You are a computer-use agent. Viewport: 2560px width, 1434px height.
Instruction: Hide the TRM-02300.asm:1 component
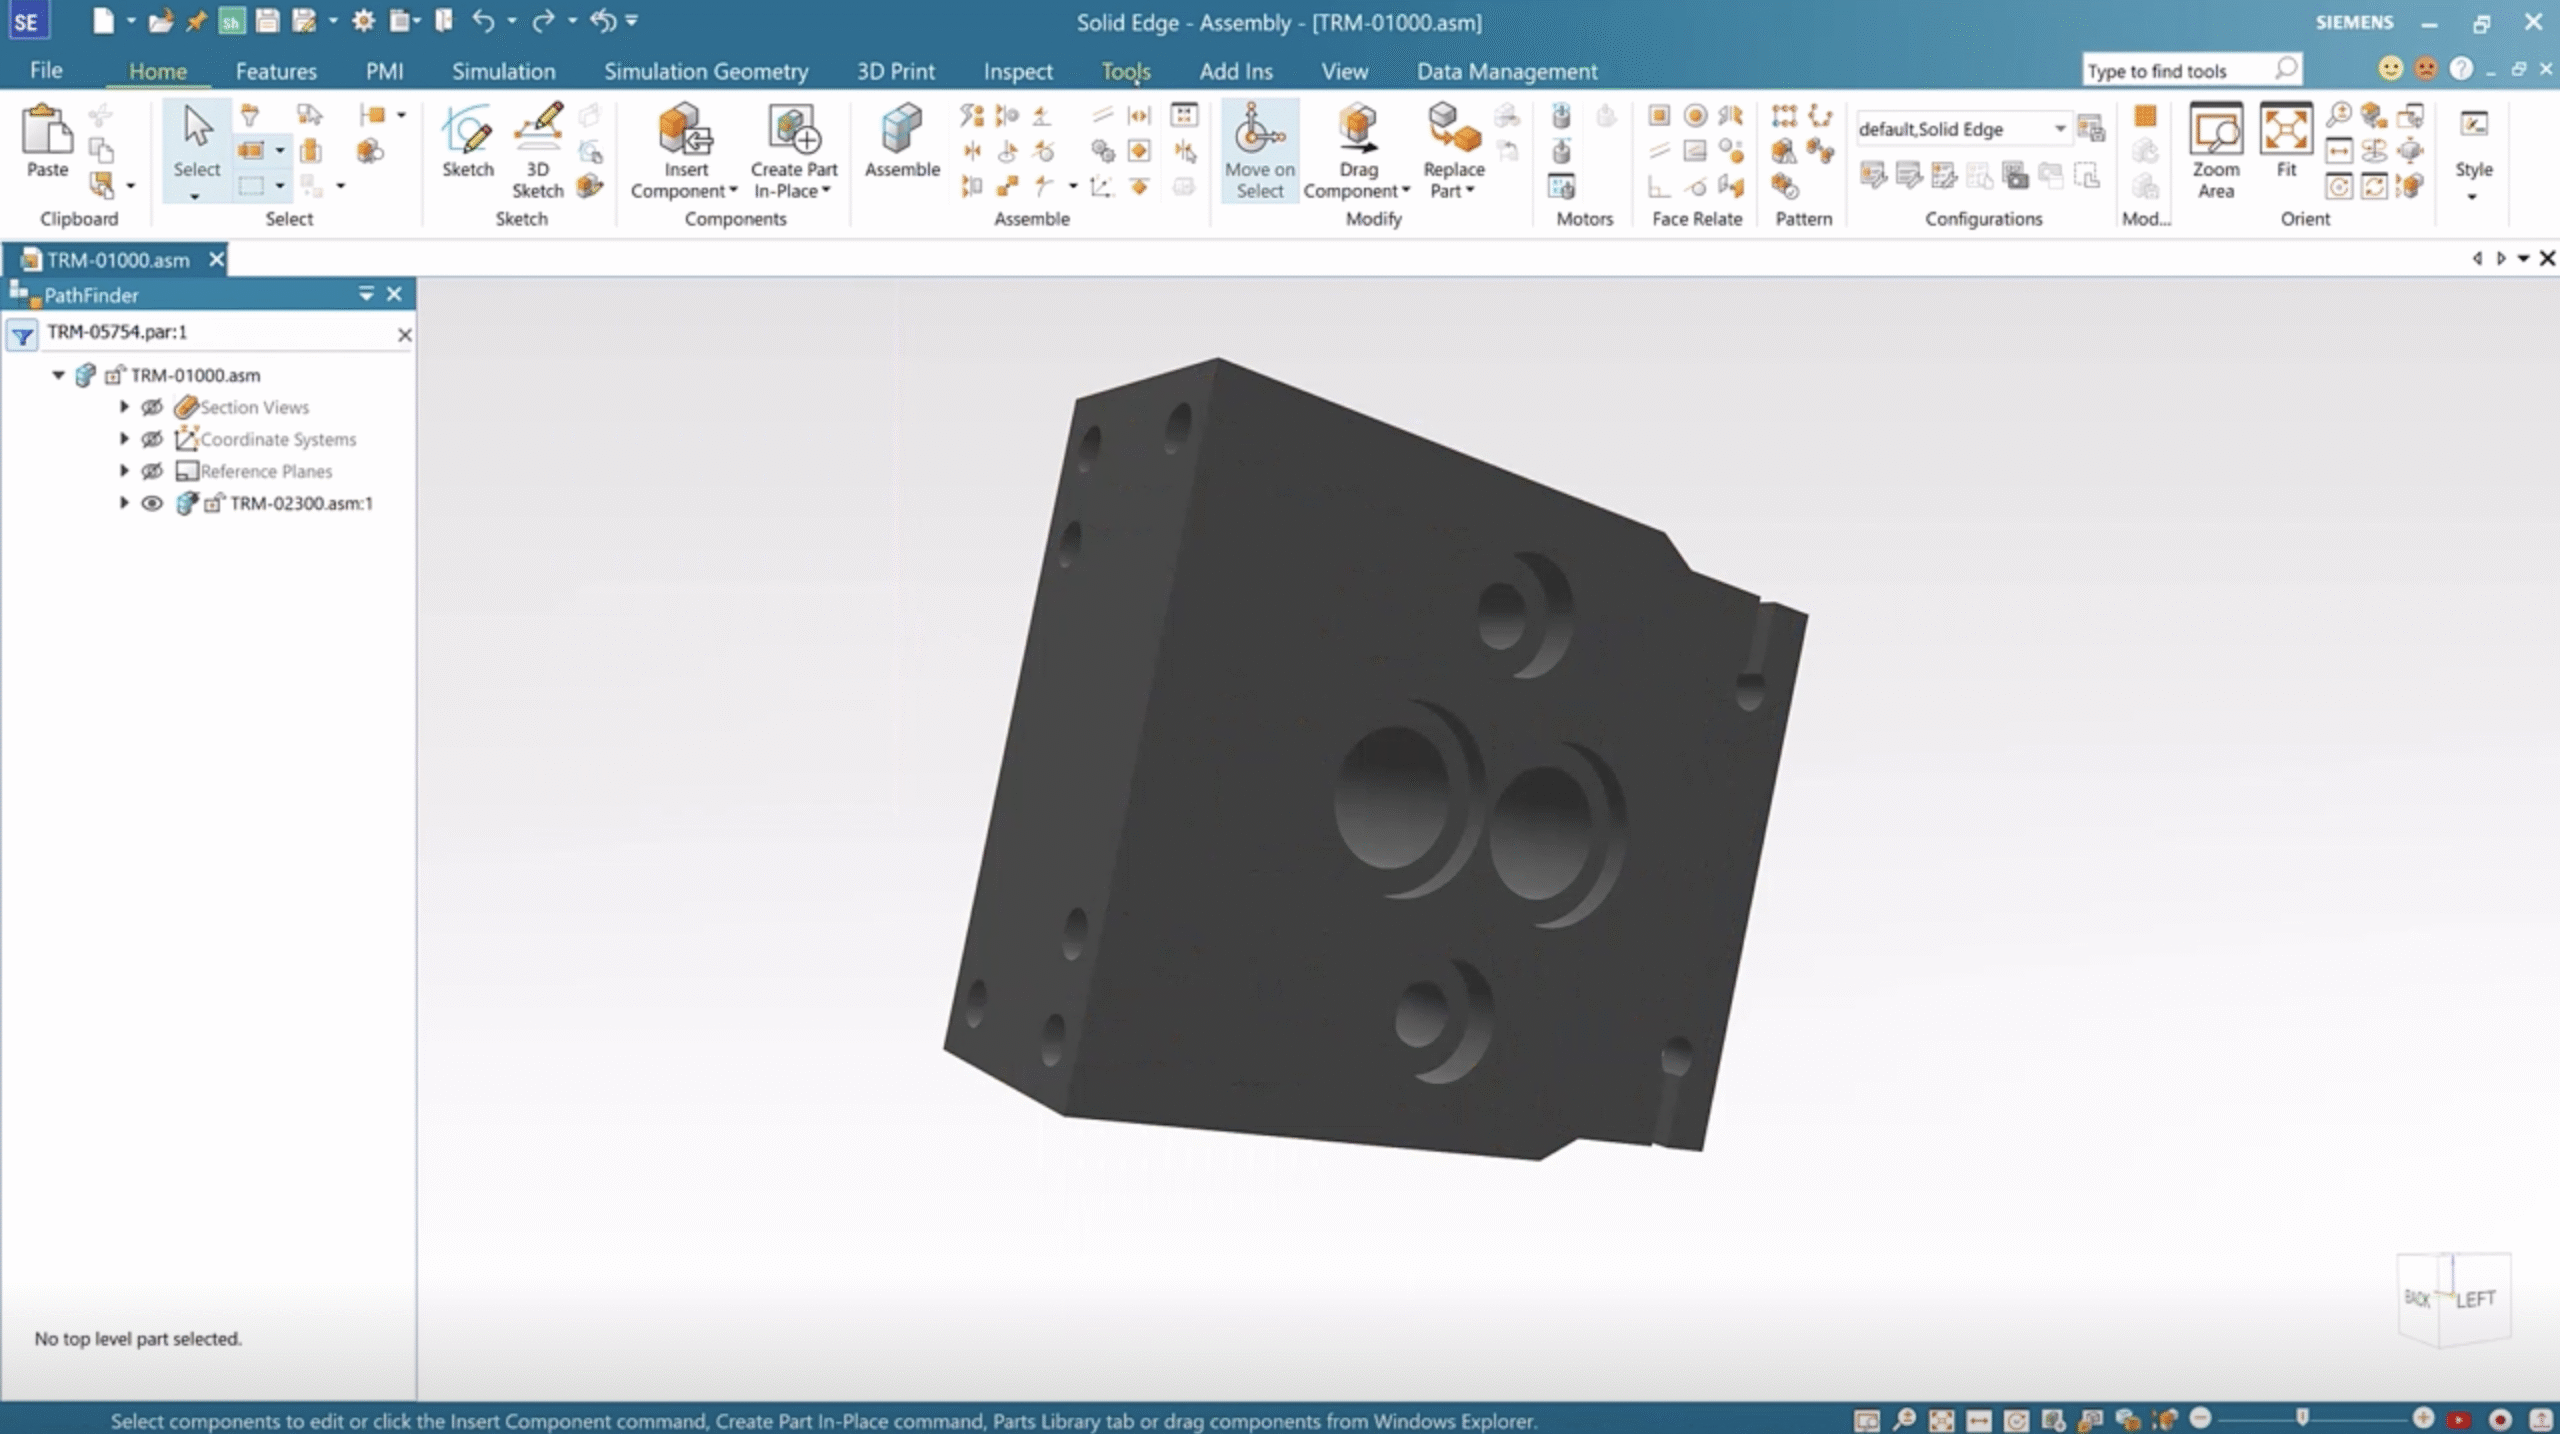coord(152,503)
